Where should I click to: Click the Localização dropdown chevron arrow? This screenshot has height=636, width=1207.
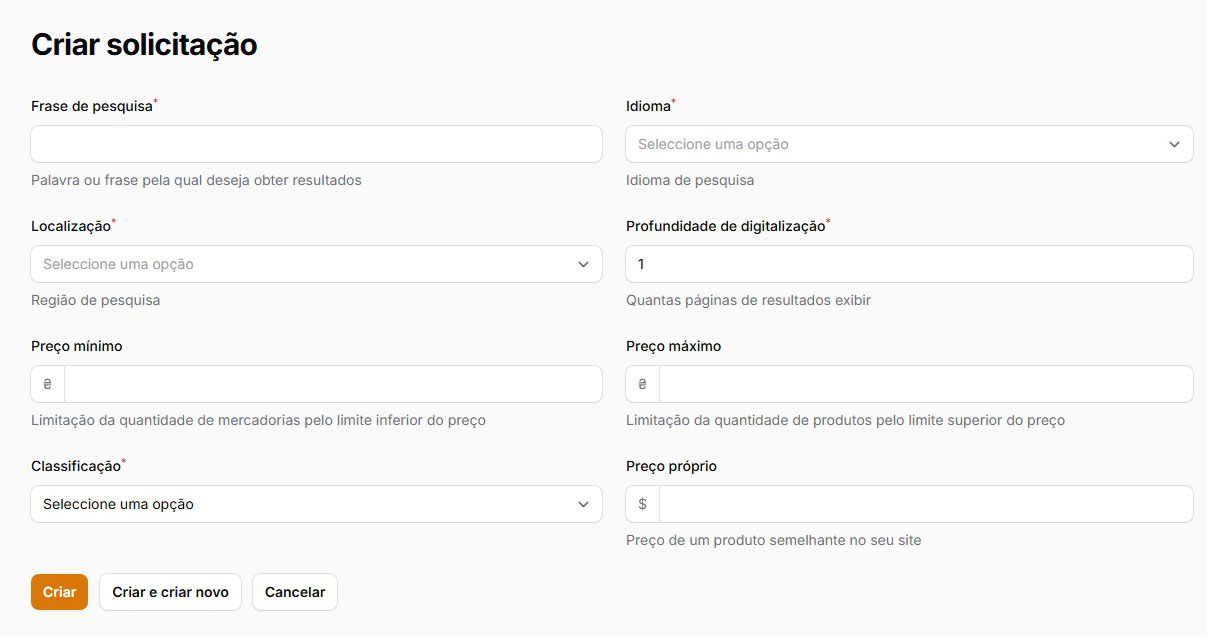[583, 264]
